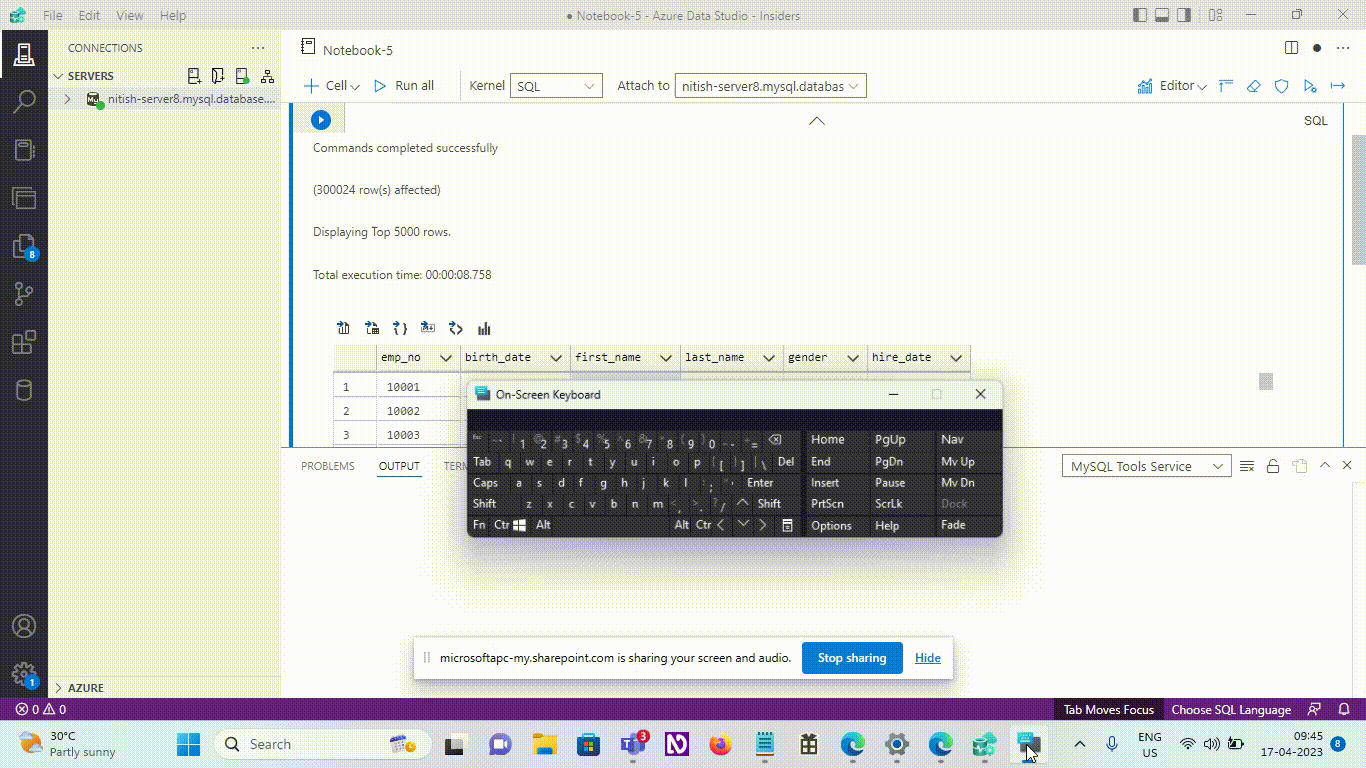
Task: Collapse cell code with the chevron above output
Action: [x=817, y=121]
